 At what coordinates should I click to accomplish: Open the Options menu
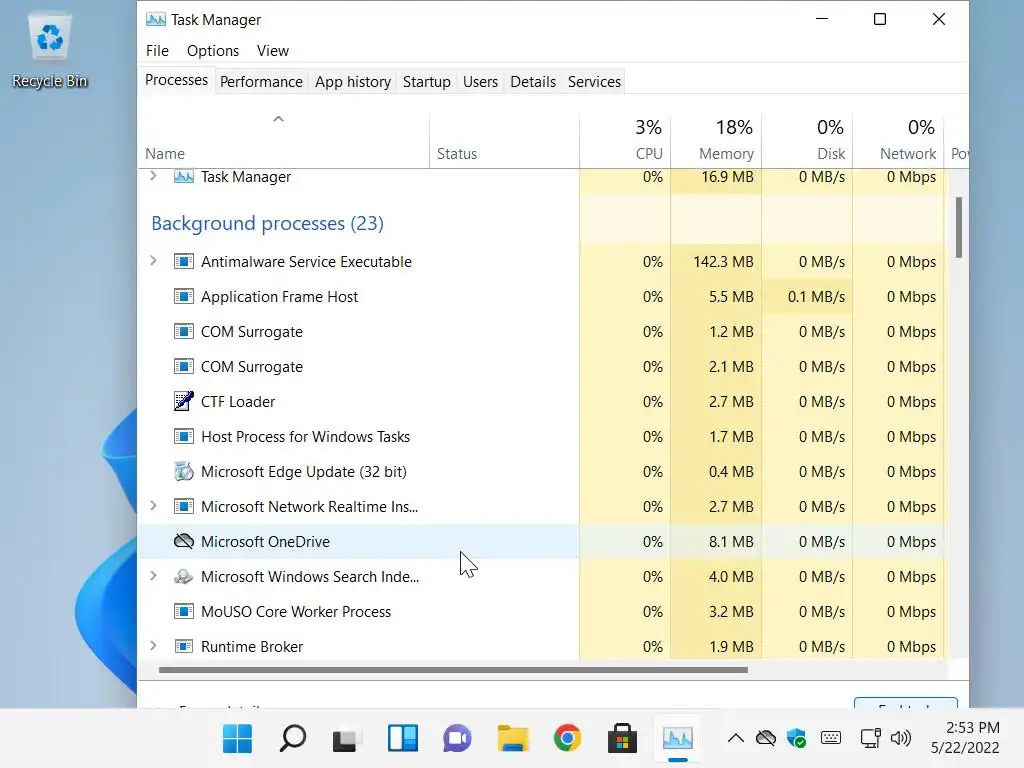(x=213, y=51)
